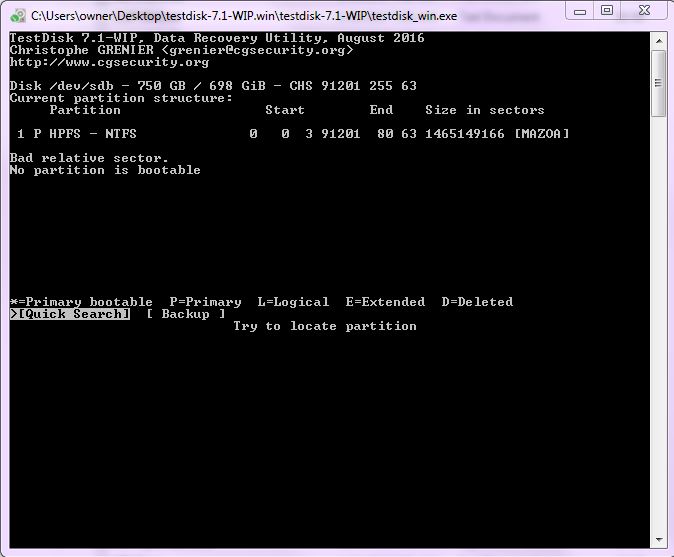Click the 'D=Deleted' legend entry
Image resolution: width=674 pixels, height=557 pixels.
coord(477,302)
